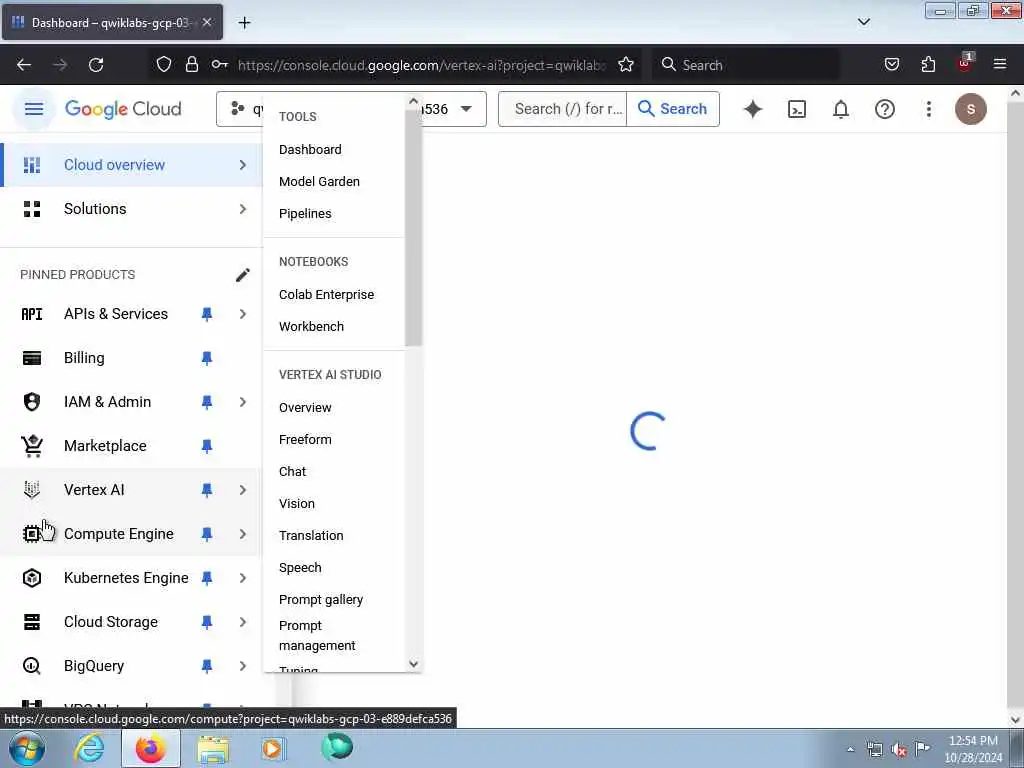Unpin Vertex AI pin icon
This screenshot has width=1024, height=768.
click(x=206, y=490)
